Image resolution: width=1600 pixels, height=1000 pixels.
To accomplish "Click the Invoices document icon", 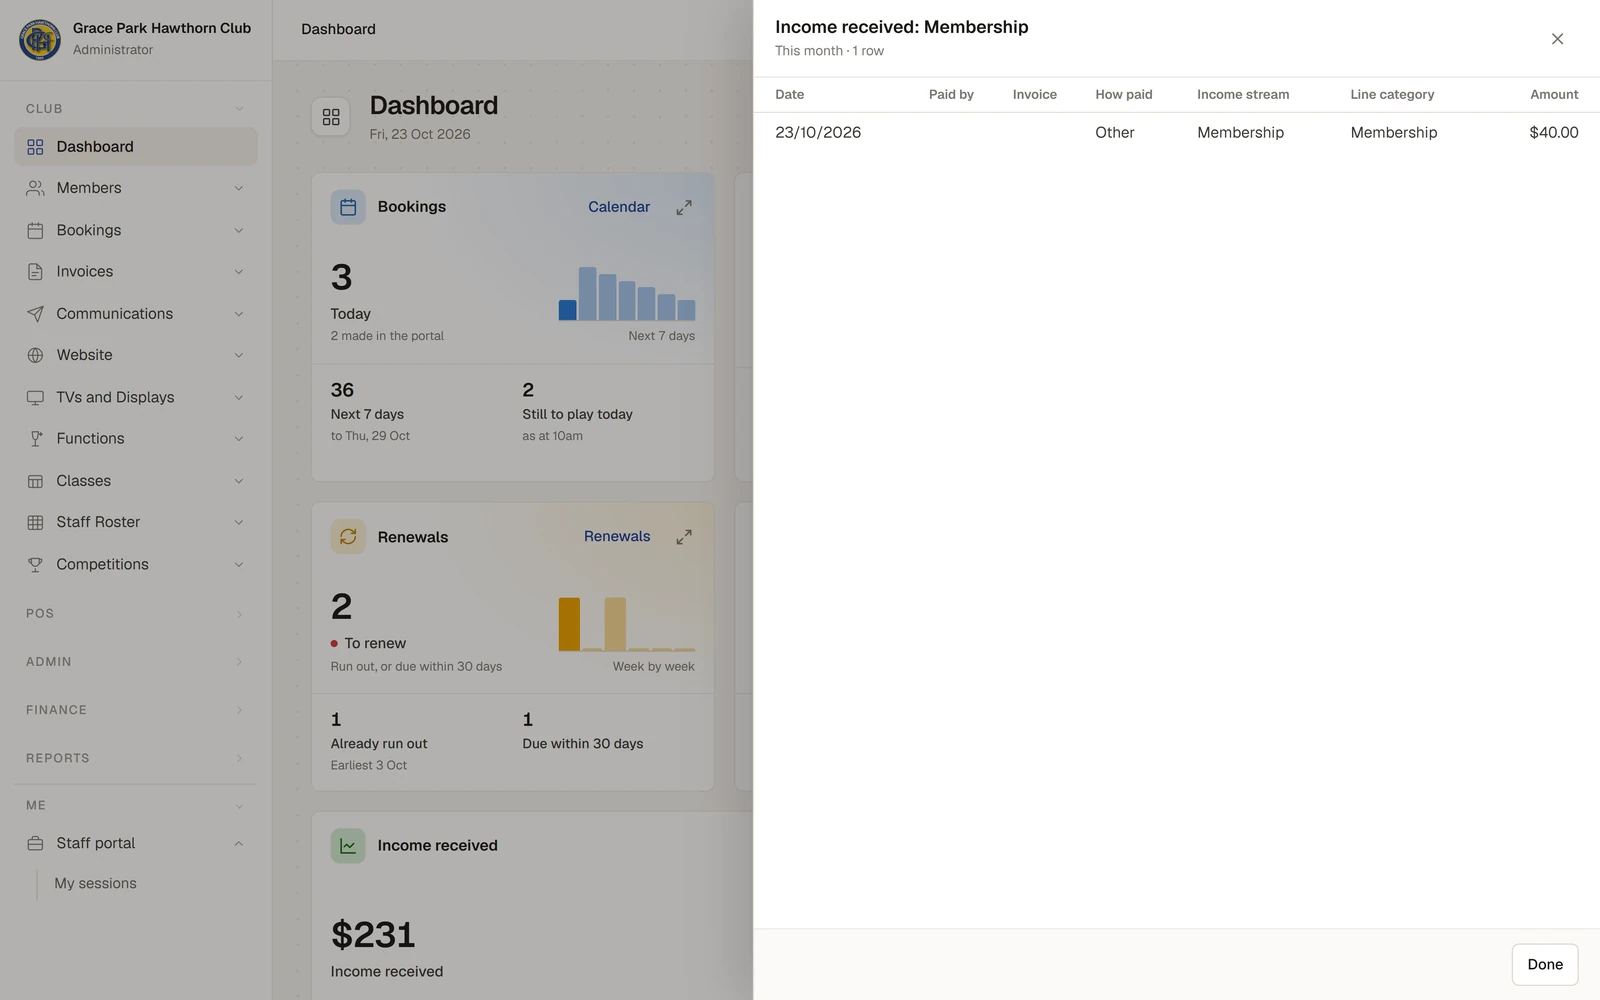I will 35,272.
